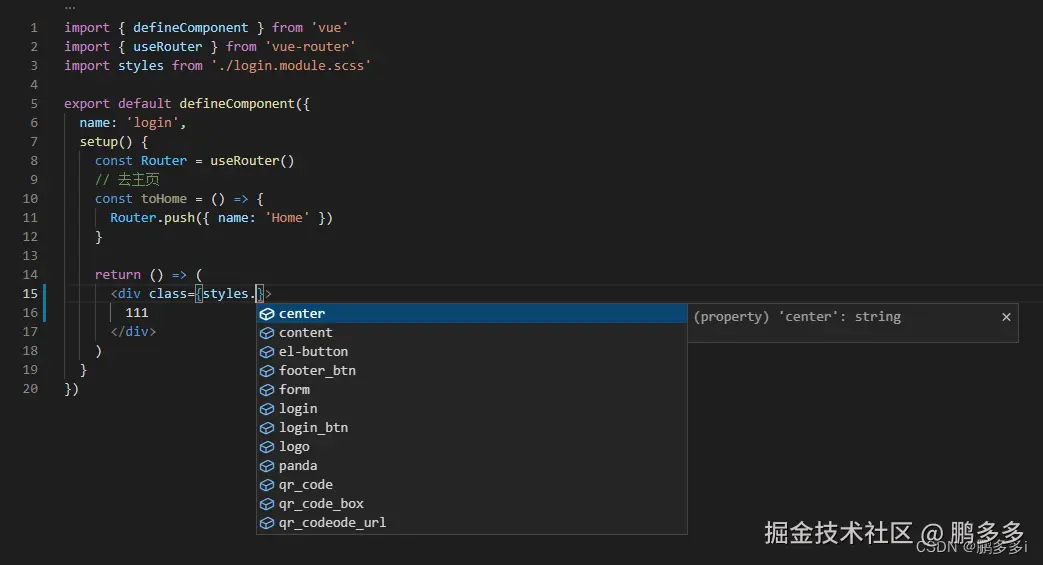Click the '// 去主页' comment
1043x565 pixels.
click(127, 180)
